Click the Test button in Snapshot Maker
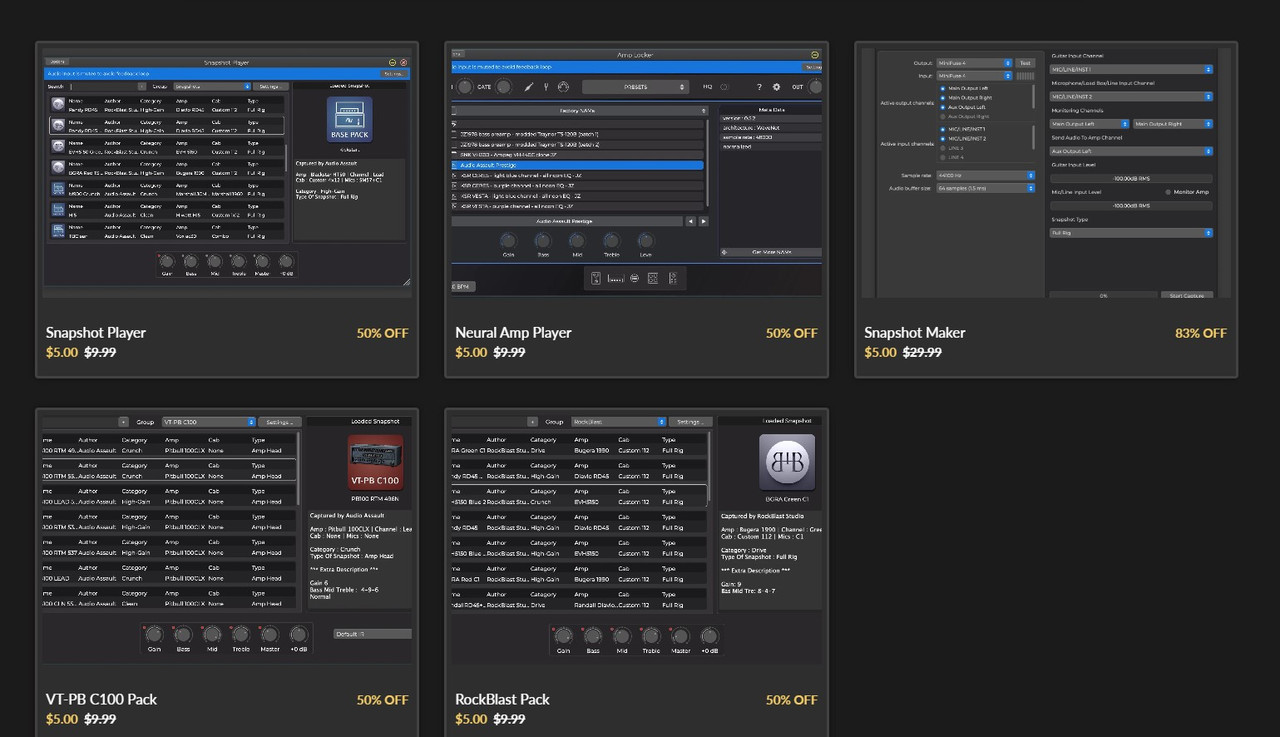 (1024, 62)
